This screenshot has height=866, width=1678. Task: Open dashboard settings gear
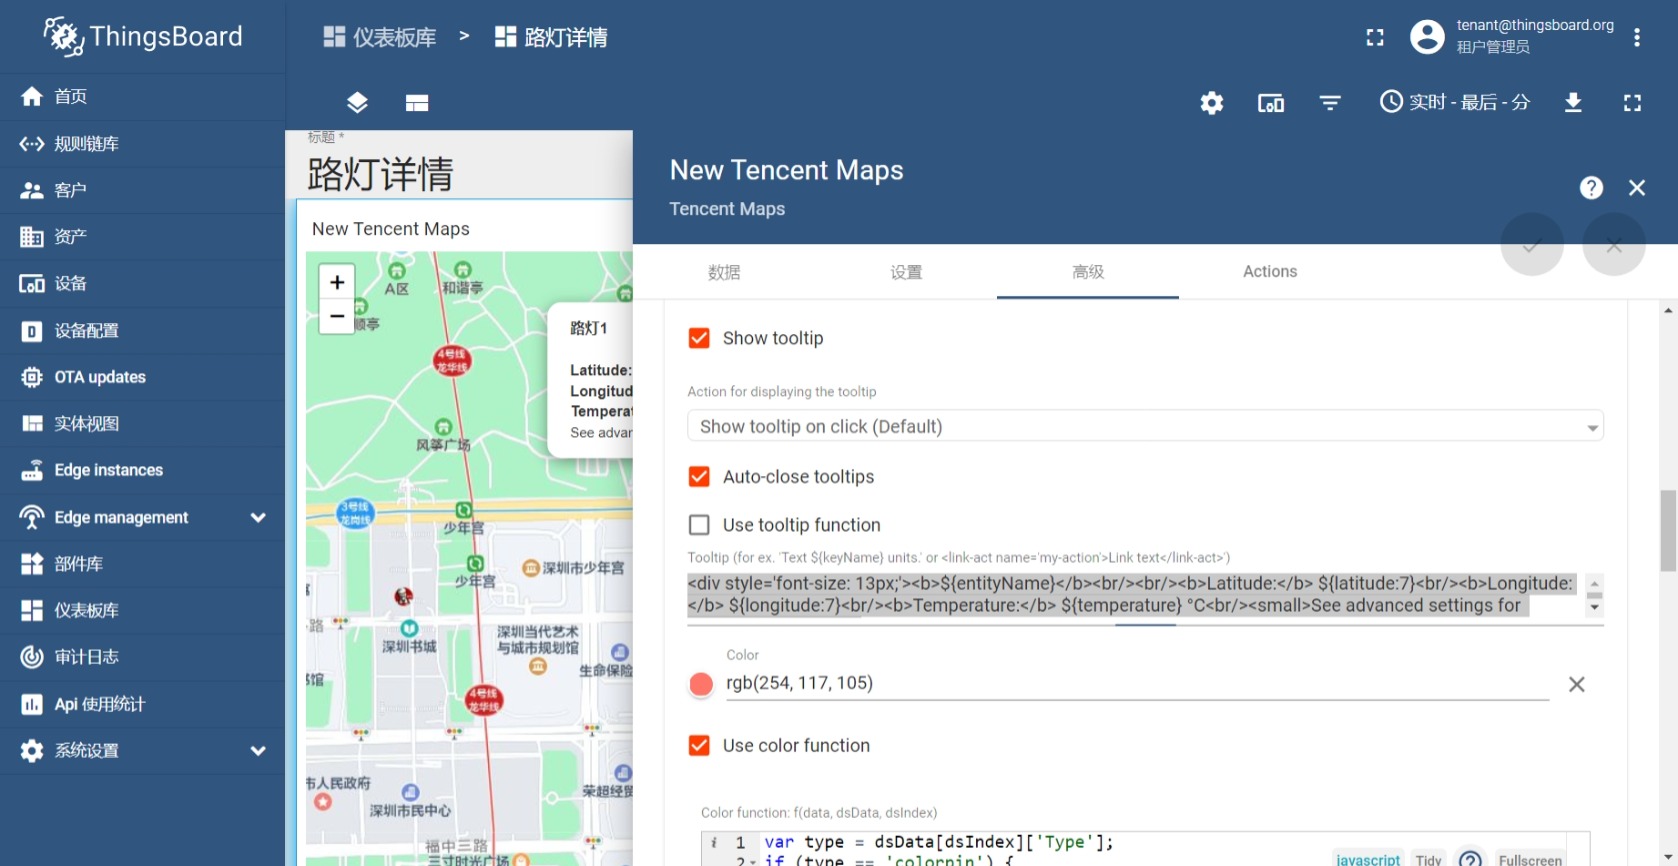click(1212, 103)
